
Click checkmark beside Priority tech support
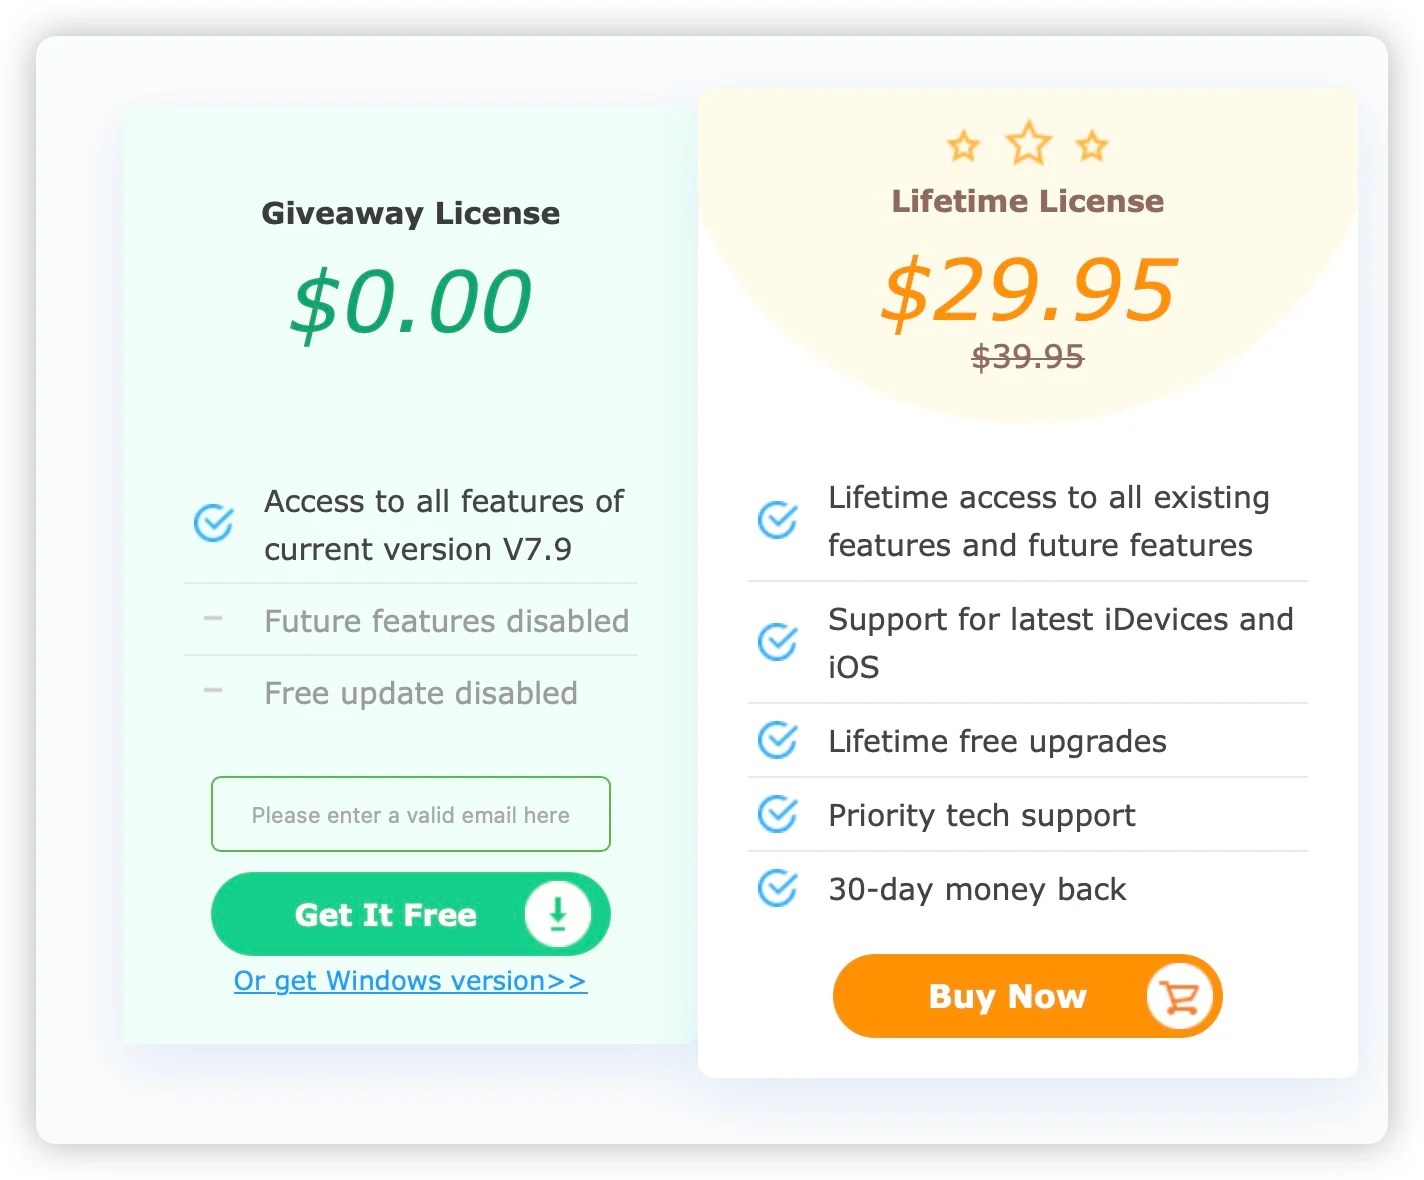pos(777,814)
